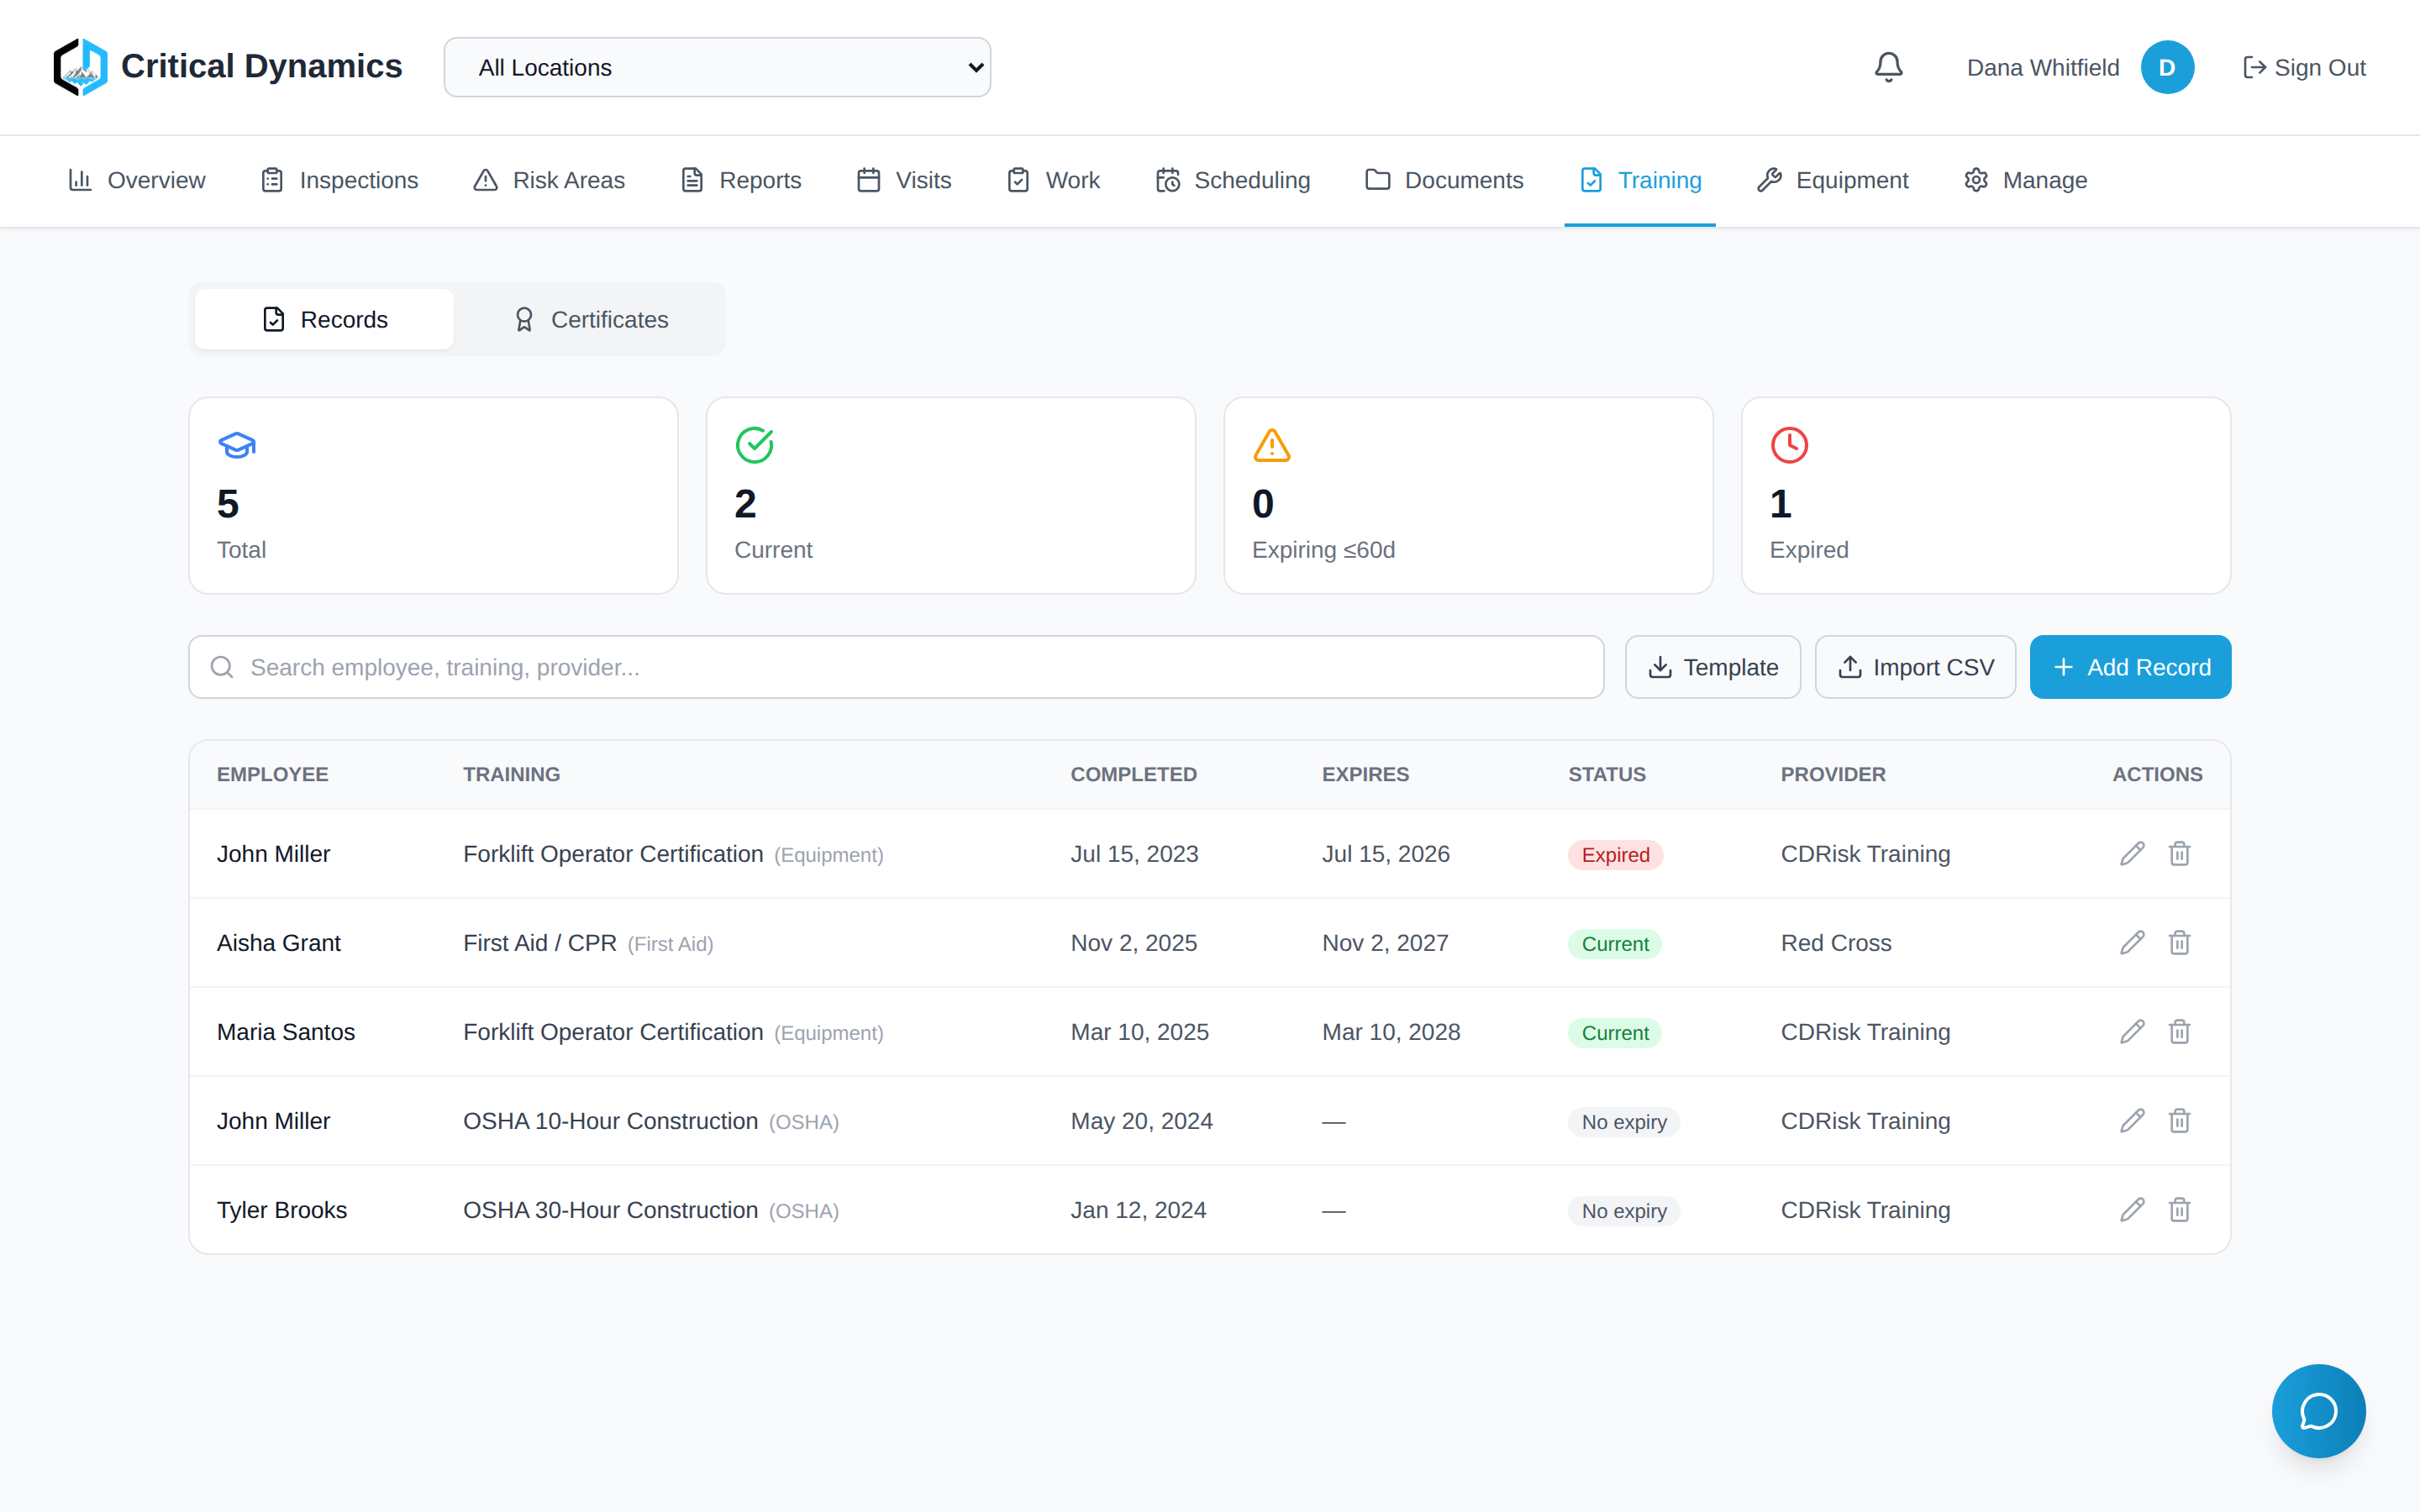Edit Tyler Brooks's OSHA 30-Hour record
The width and height of the screenshot is (2420, 1512).
(2132, 1209)
